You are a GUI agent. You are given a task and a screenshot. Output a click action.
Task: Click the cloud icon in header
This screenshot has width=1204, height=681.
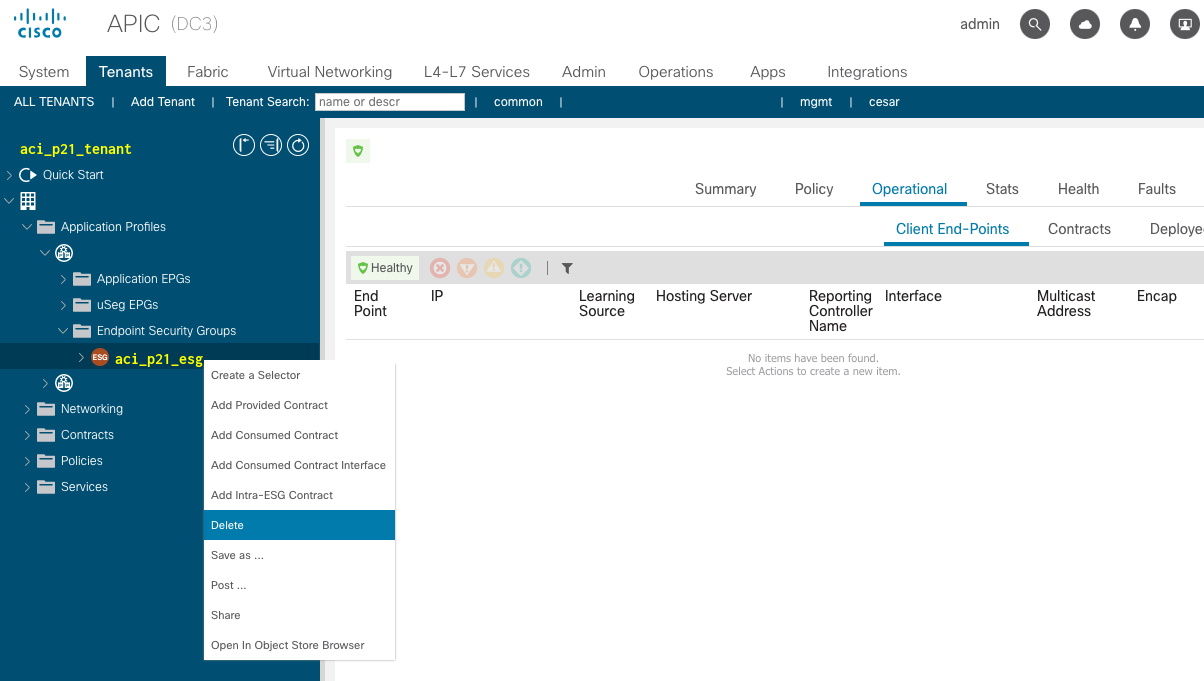1085,25
